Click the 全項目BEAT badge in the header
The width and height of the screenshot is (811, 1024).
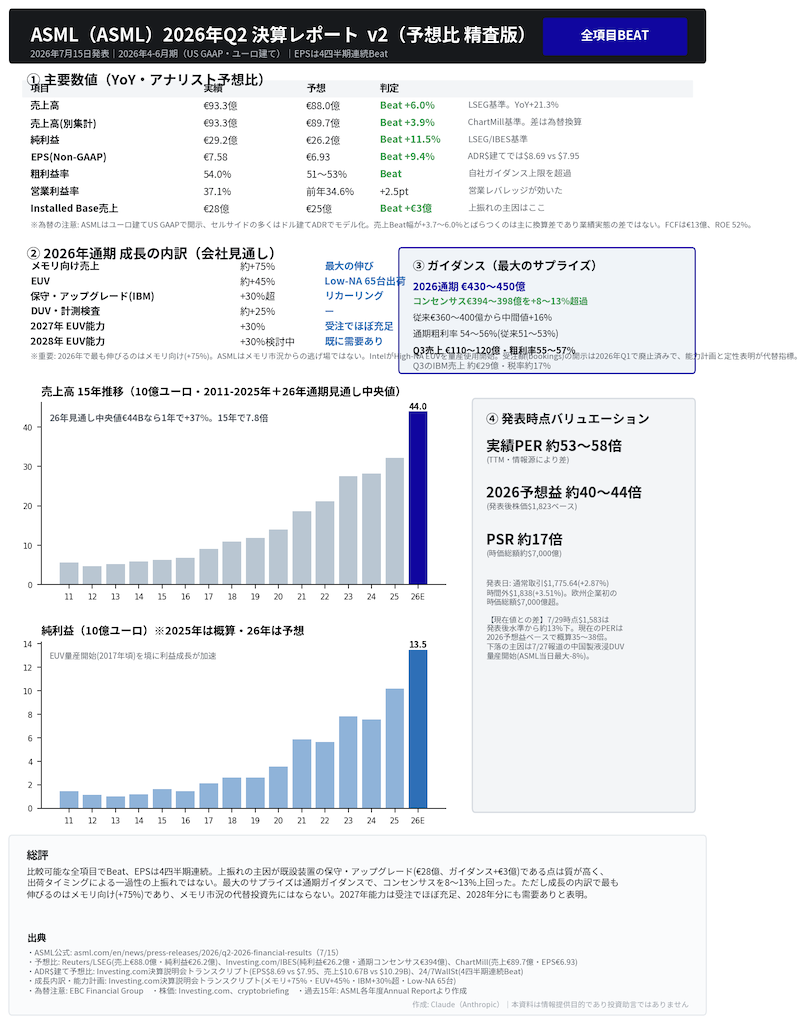tap(614, 36)
